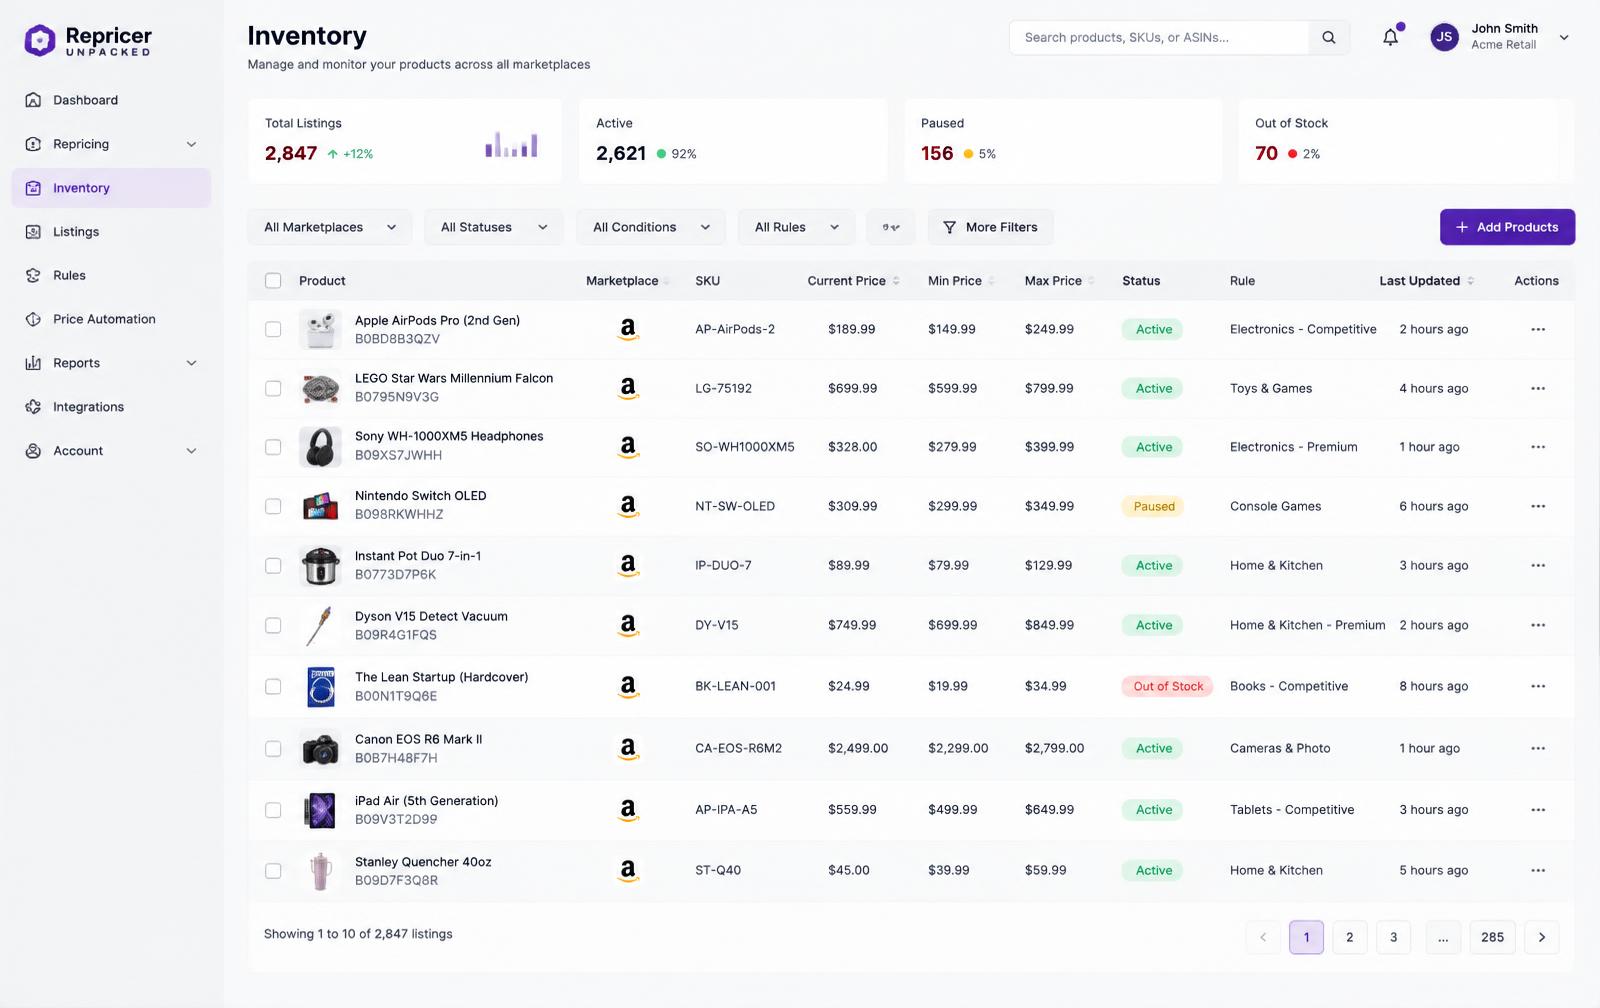The width and height of the screenshot is (1600, 1008).
Task: Check the Apple AirPods Pro row checkbox
Action: tap(273, 329)
